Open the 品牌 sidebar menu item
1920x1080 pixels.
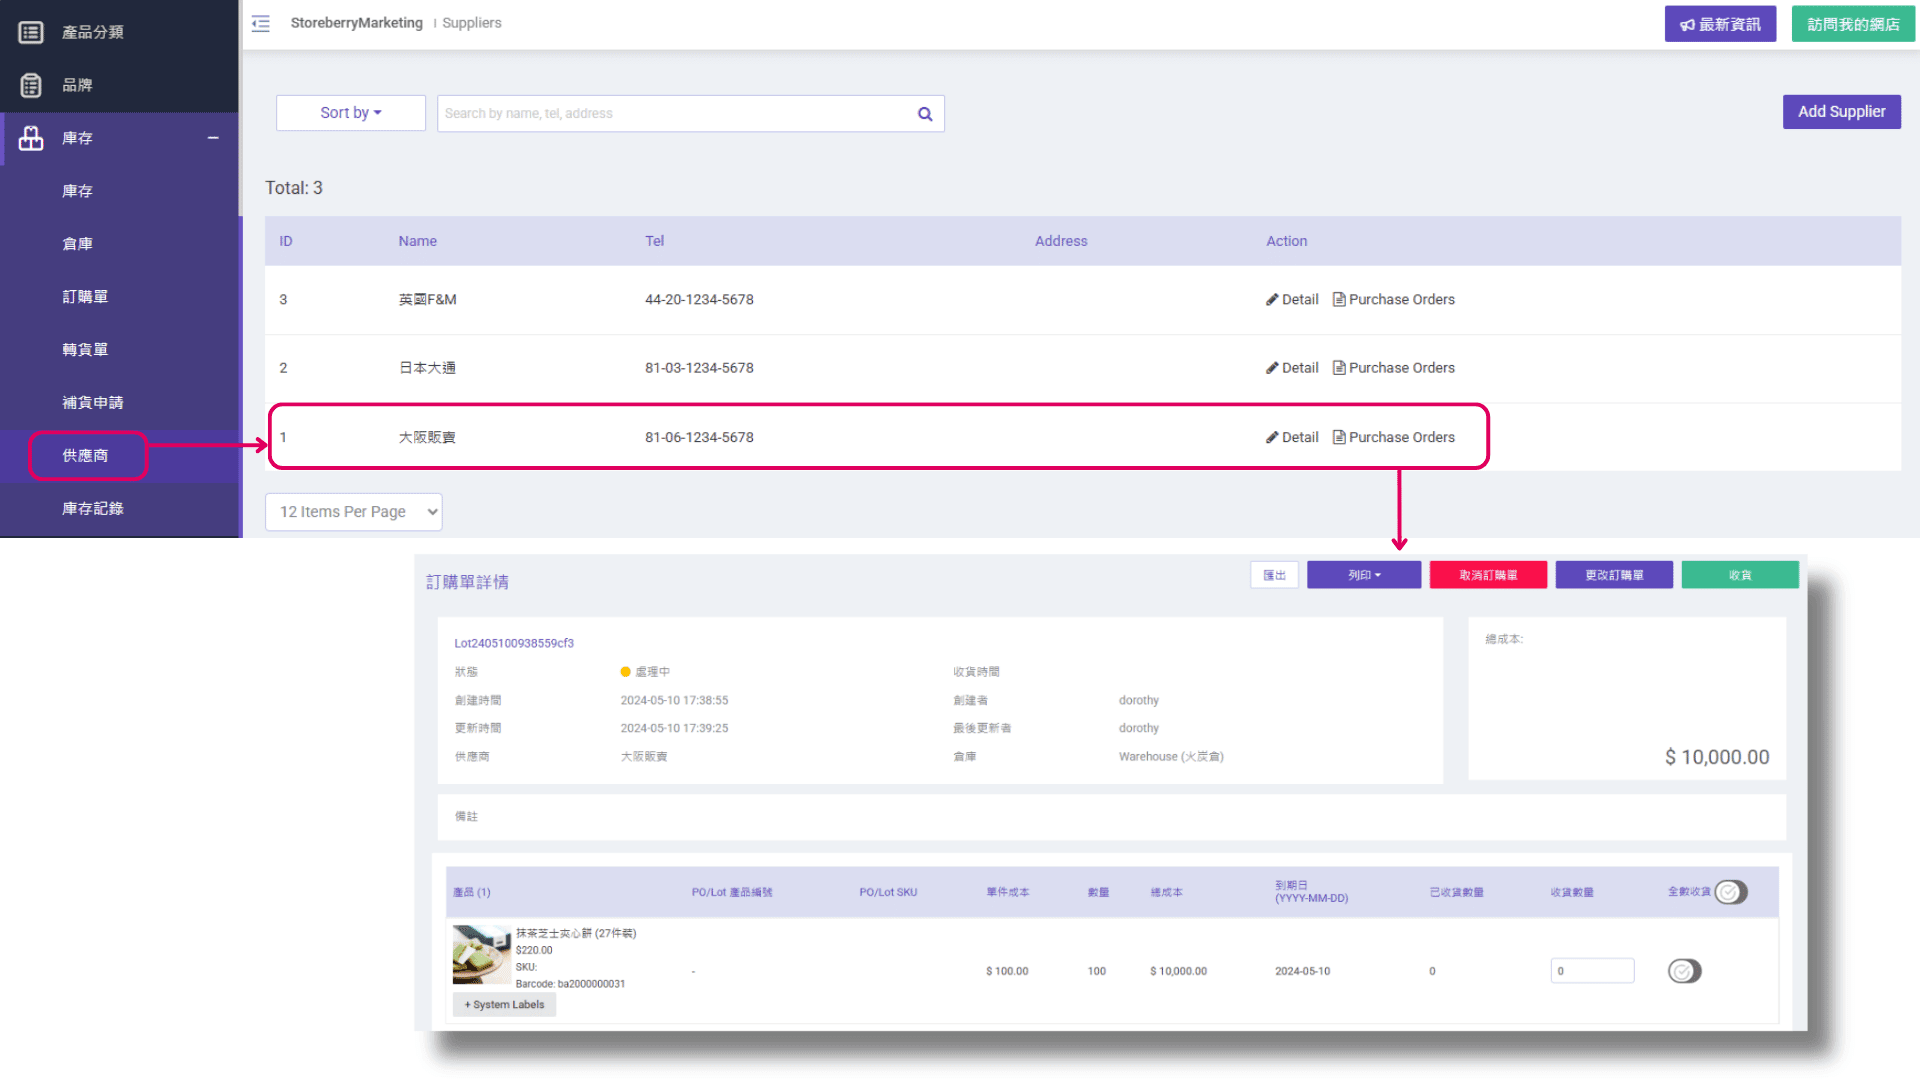click(x=120, y=85)
